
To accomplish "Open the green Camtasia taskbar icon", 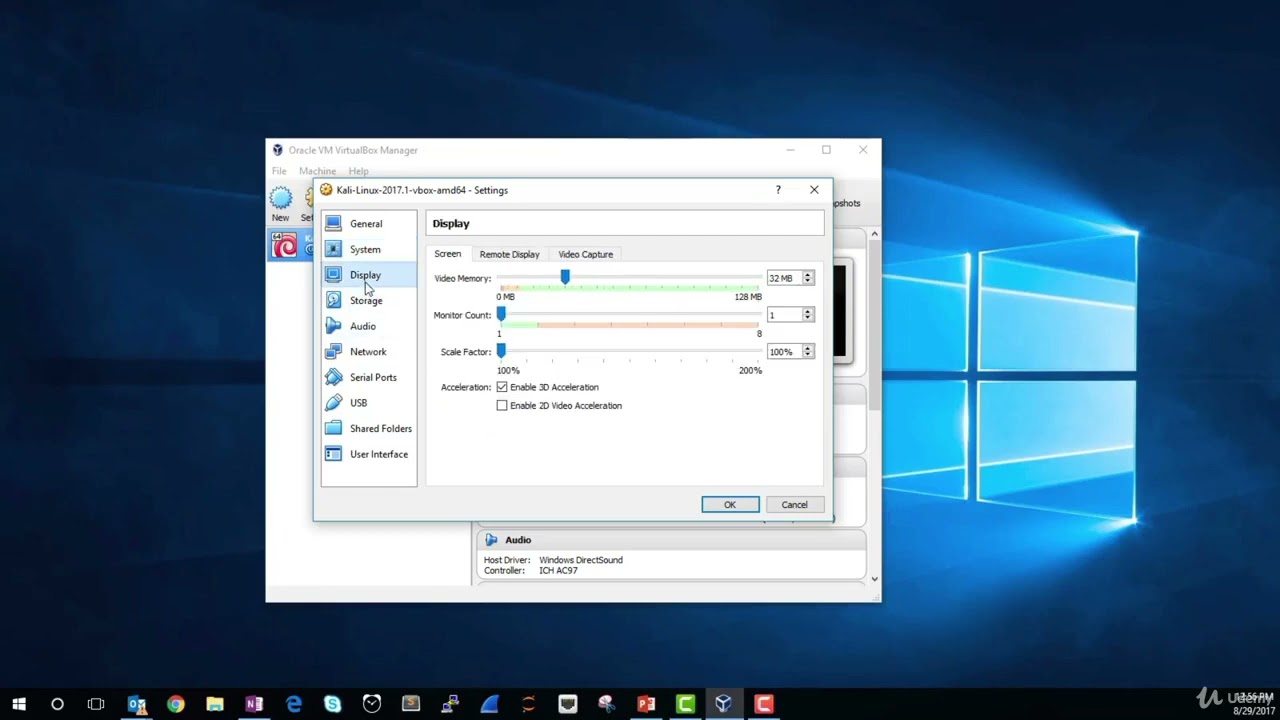I will (x=685, y=704).
